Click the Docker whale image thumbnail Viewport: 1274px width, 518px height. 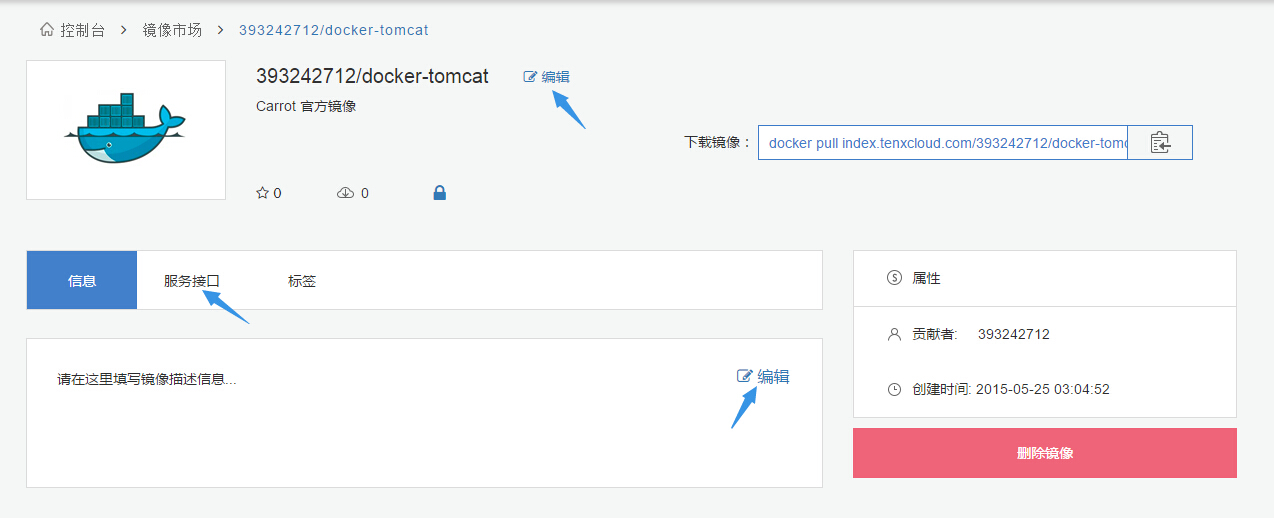[x=126, y=130]
